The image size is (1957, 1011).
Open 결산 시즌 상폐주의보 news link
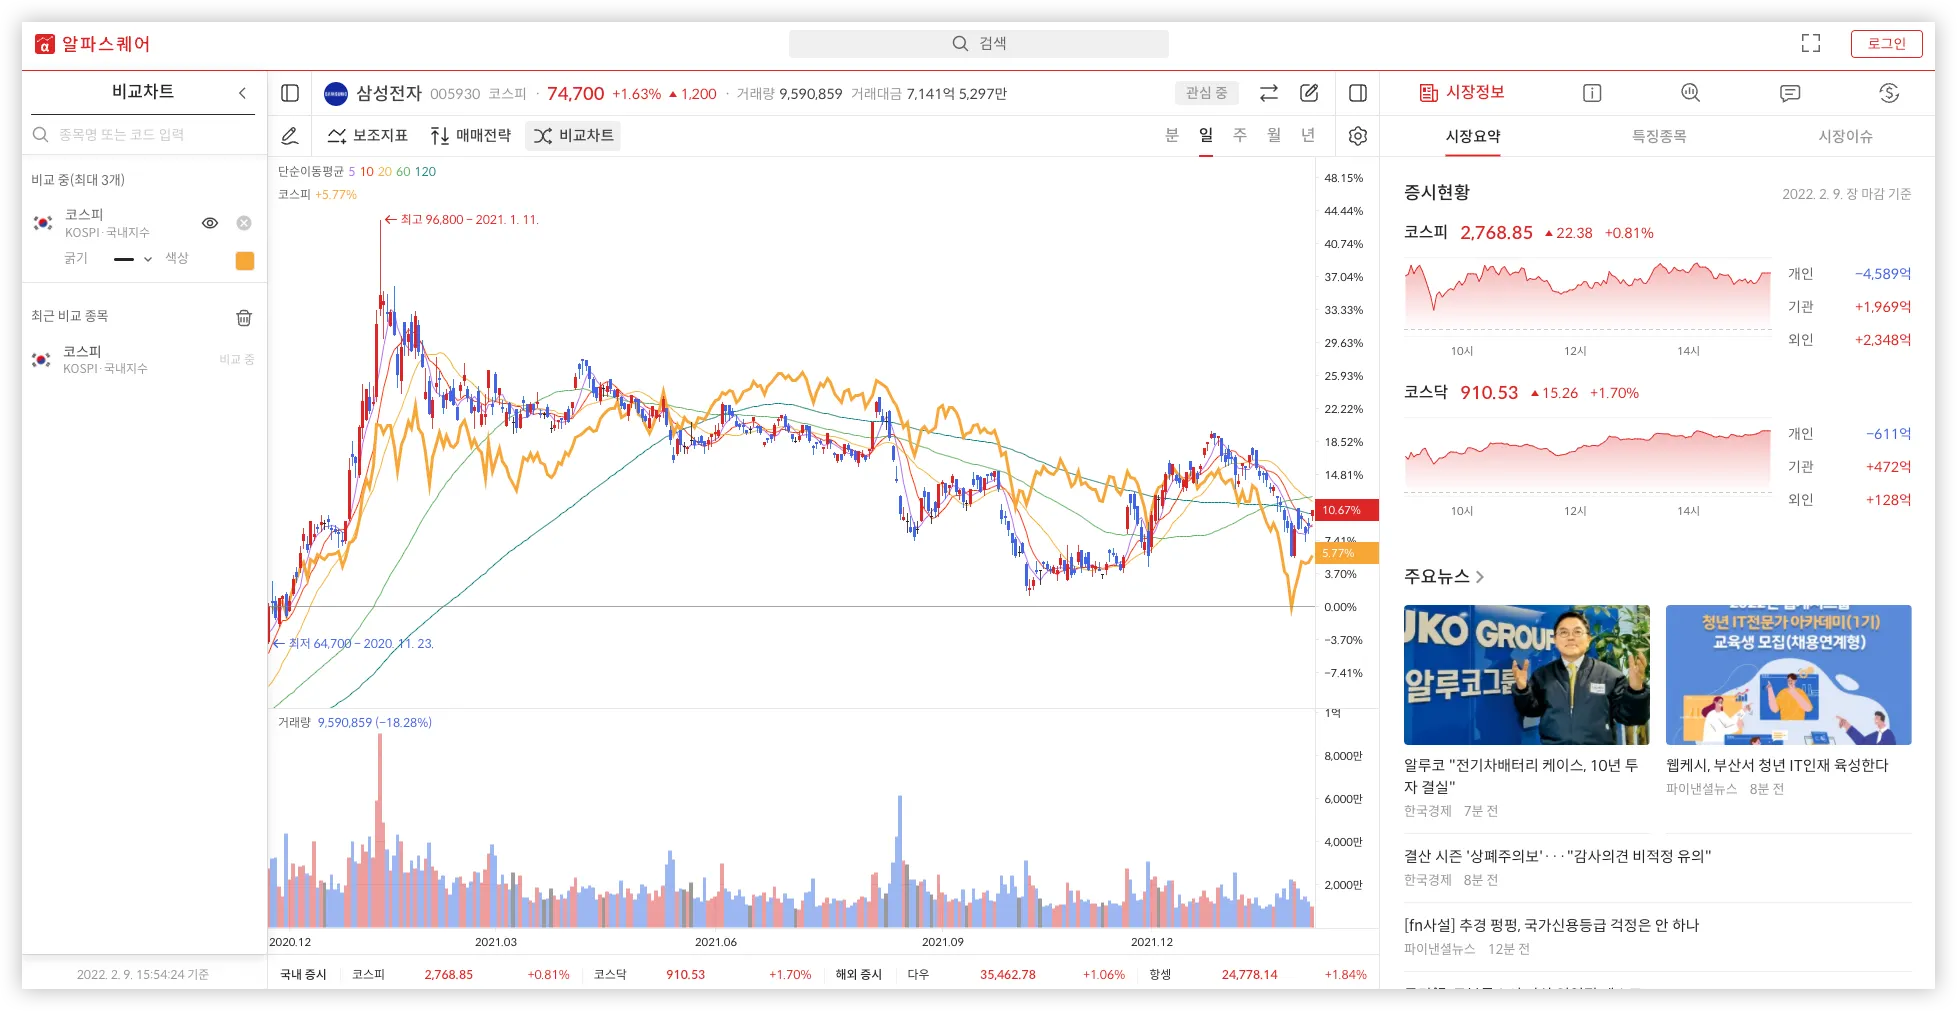pos(1557,856)
